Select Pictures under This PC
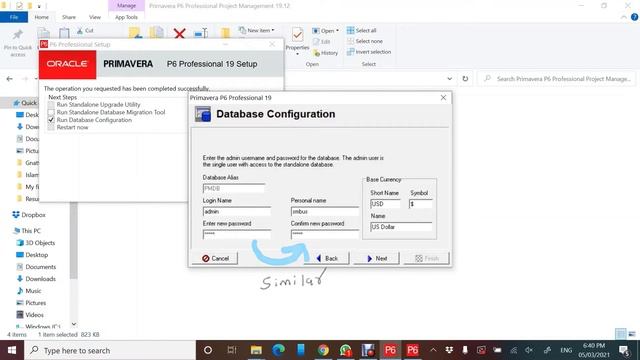This screenshot has width=640, height=360. click(31, 303)
